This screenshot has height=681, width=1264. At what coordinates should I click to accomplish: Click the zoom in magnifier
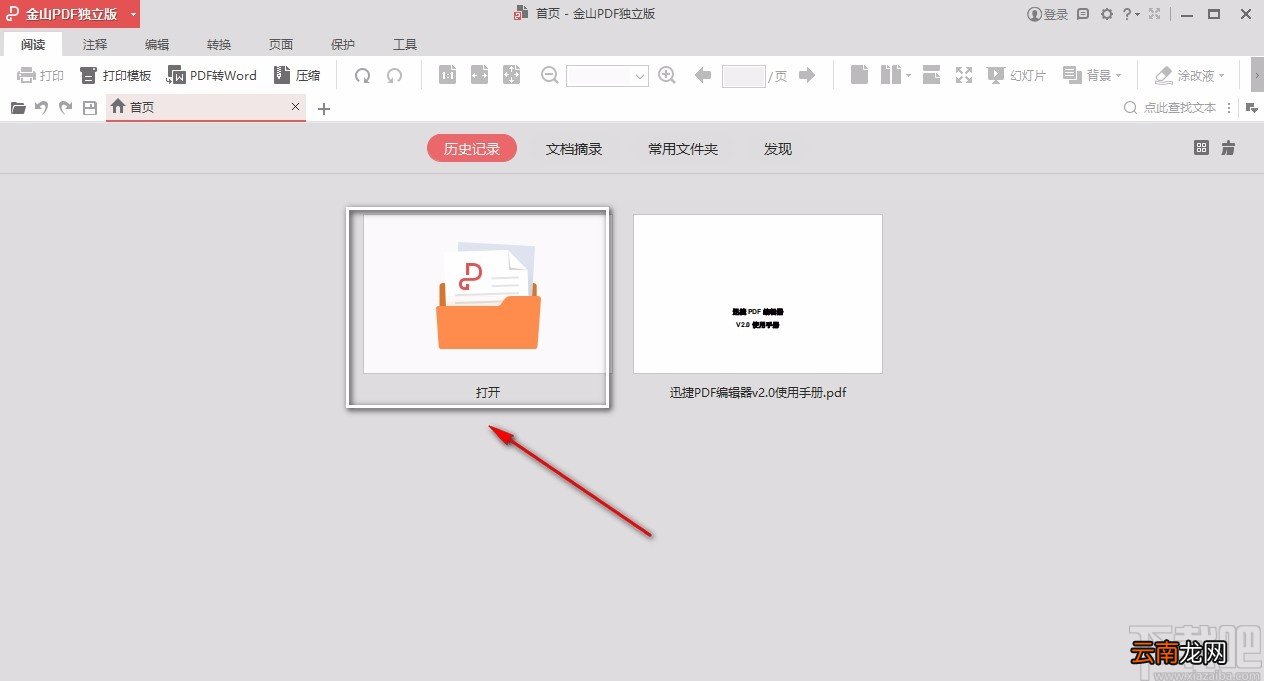[x=667, y=75]
